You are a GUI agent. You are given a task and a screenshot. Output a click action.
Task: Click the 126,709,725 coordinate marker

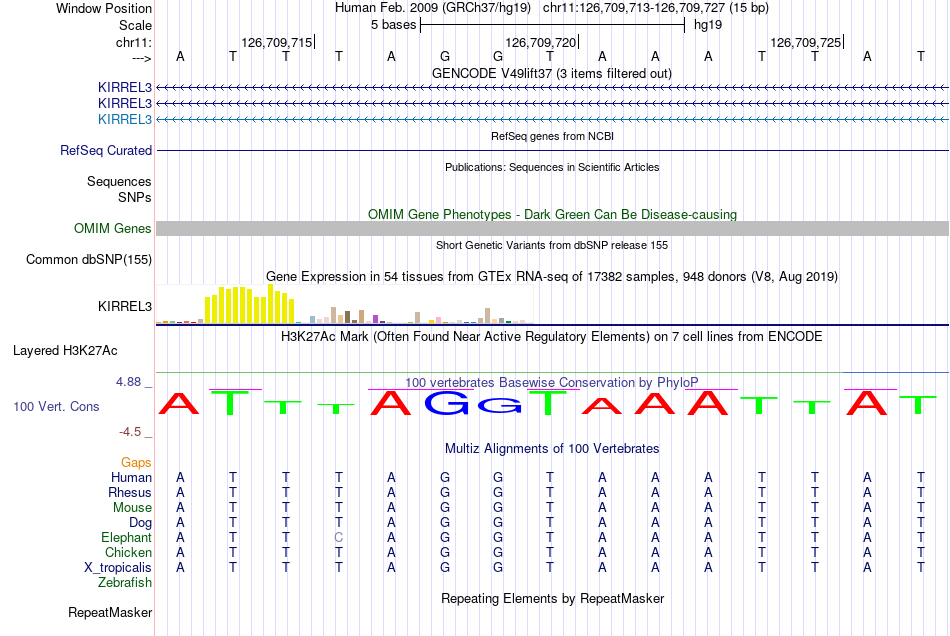(x=806, y=42)
